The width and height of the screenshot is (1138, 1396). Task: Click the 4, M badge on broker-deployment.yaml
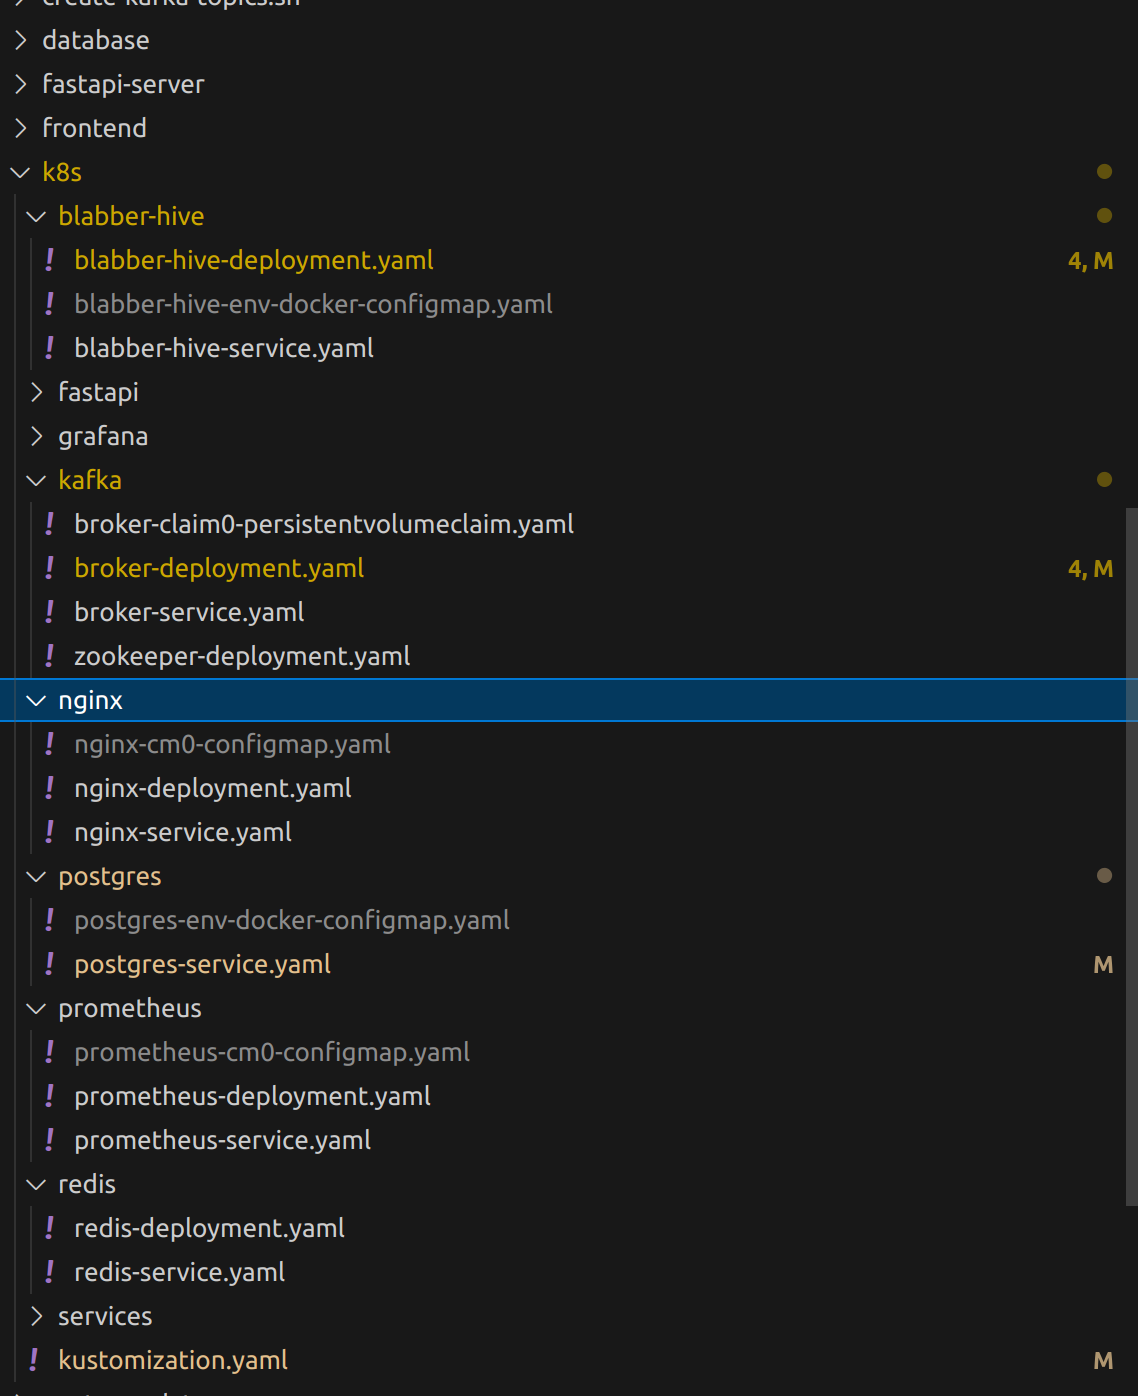pos(1090,568)
